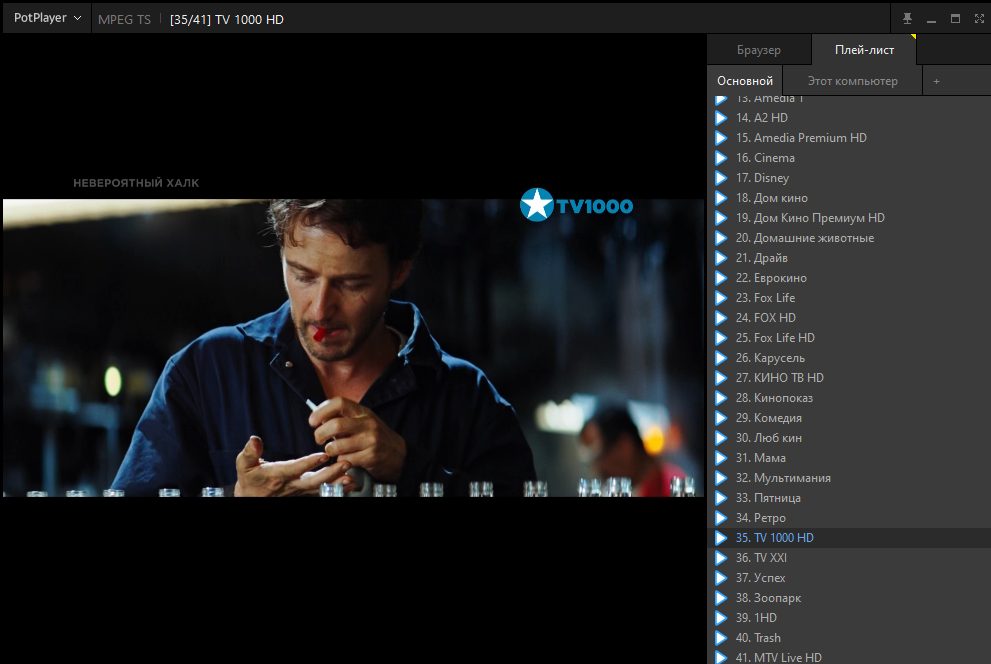Open the Этот компьютер tab

click(852, 81)
